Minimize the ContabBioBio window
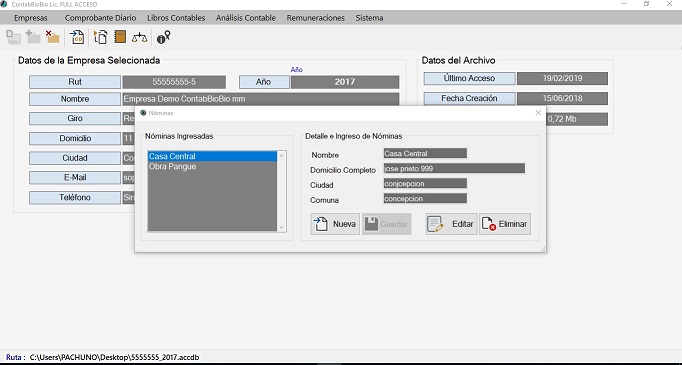This screenshot has height=365, width=682. point(624,4)
